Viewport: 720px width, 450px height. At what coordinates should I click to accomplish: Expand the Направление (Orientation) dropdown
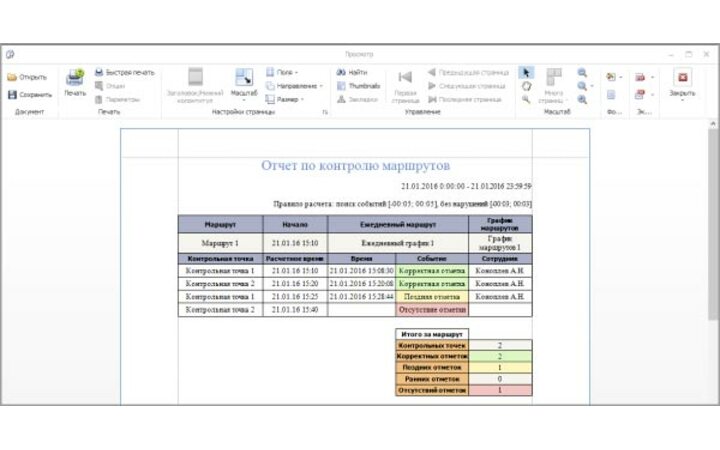[297, 86]
